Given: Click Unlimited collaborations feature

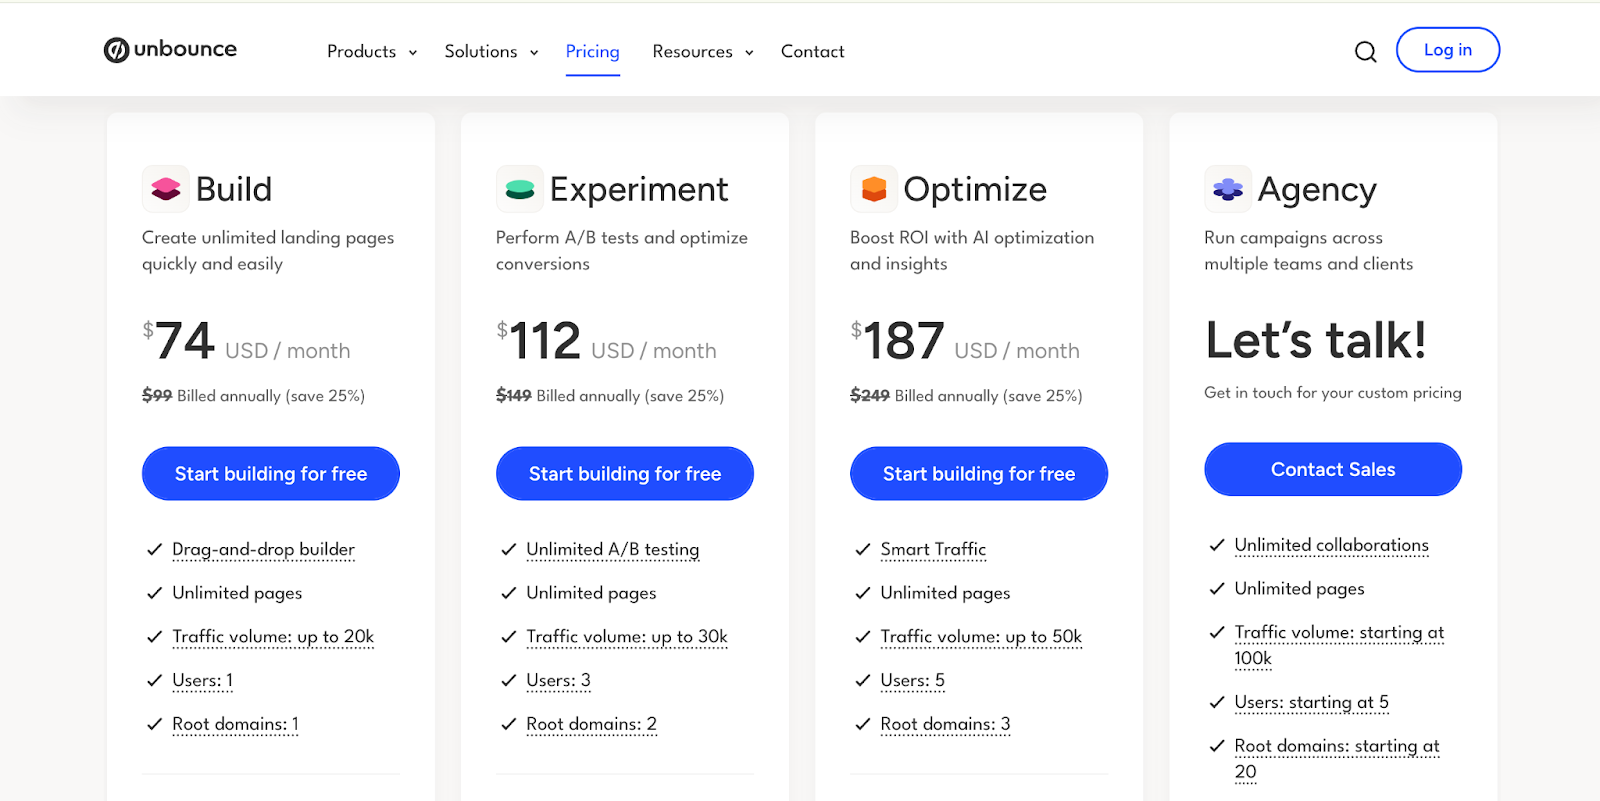Looking at the screenshot, I should click(x=1331, y=545).
